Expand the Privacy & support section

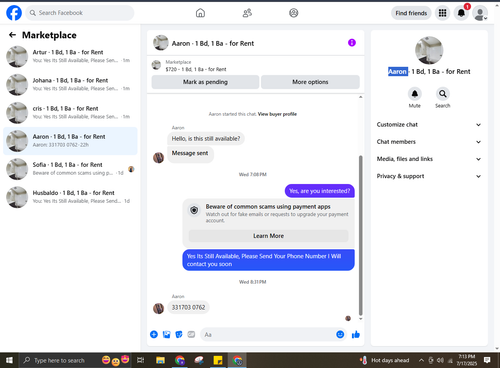tap(429, 176)
